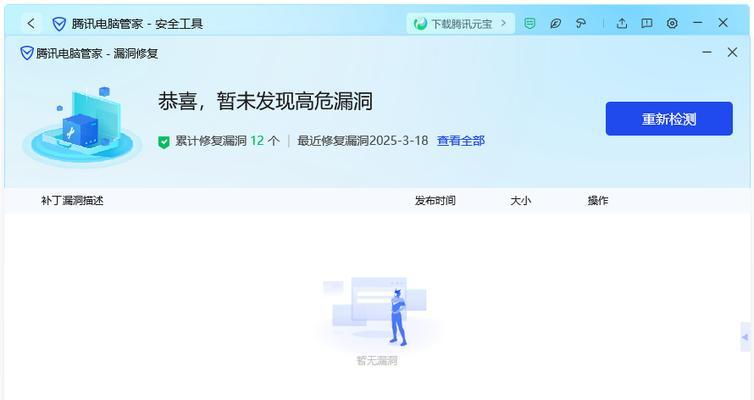This screenshot has height=400, width=754.
Task: Click the 重新检测 button
Action: pos(669,119)
